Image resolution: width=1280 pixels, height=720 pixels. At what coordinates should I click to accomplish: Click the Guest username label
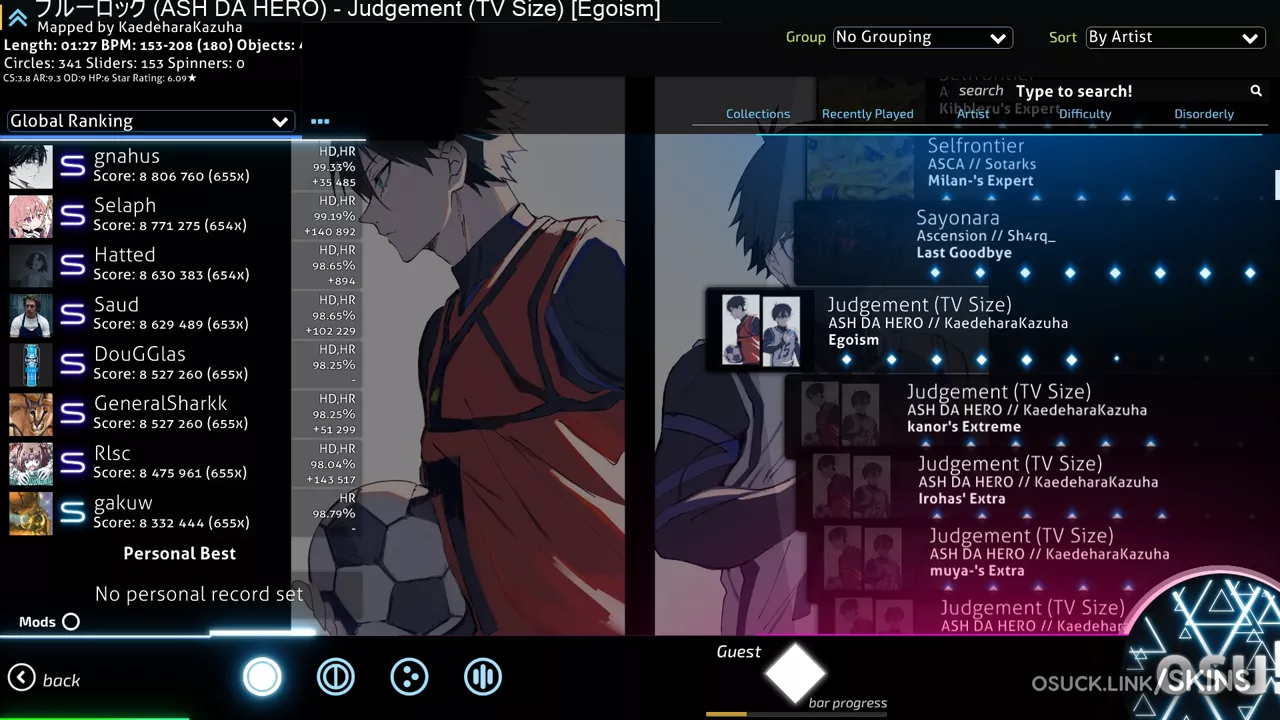[x=739, y=652]
